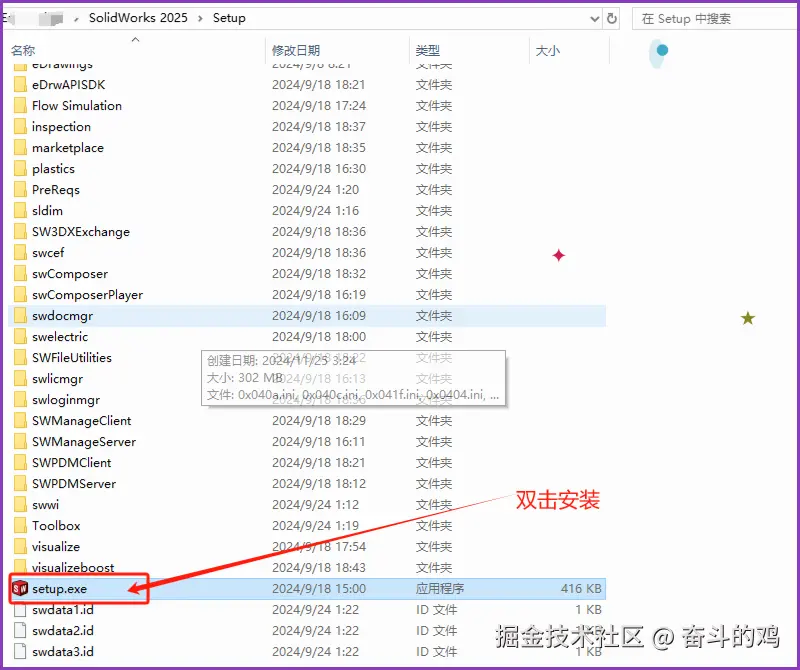Select the folder name swComposerPlayer

point(87,294)
